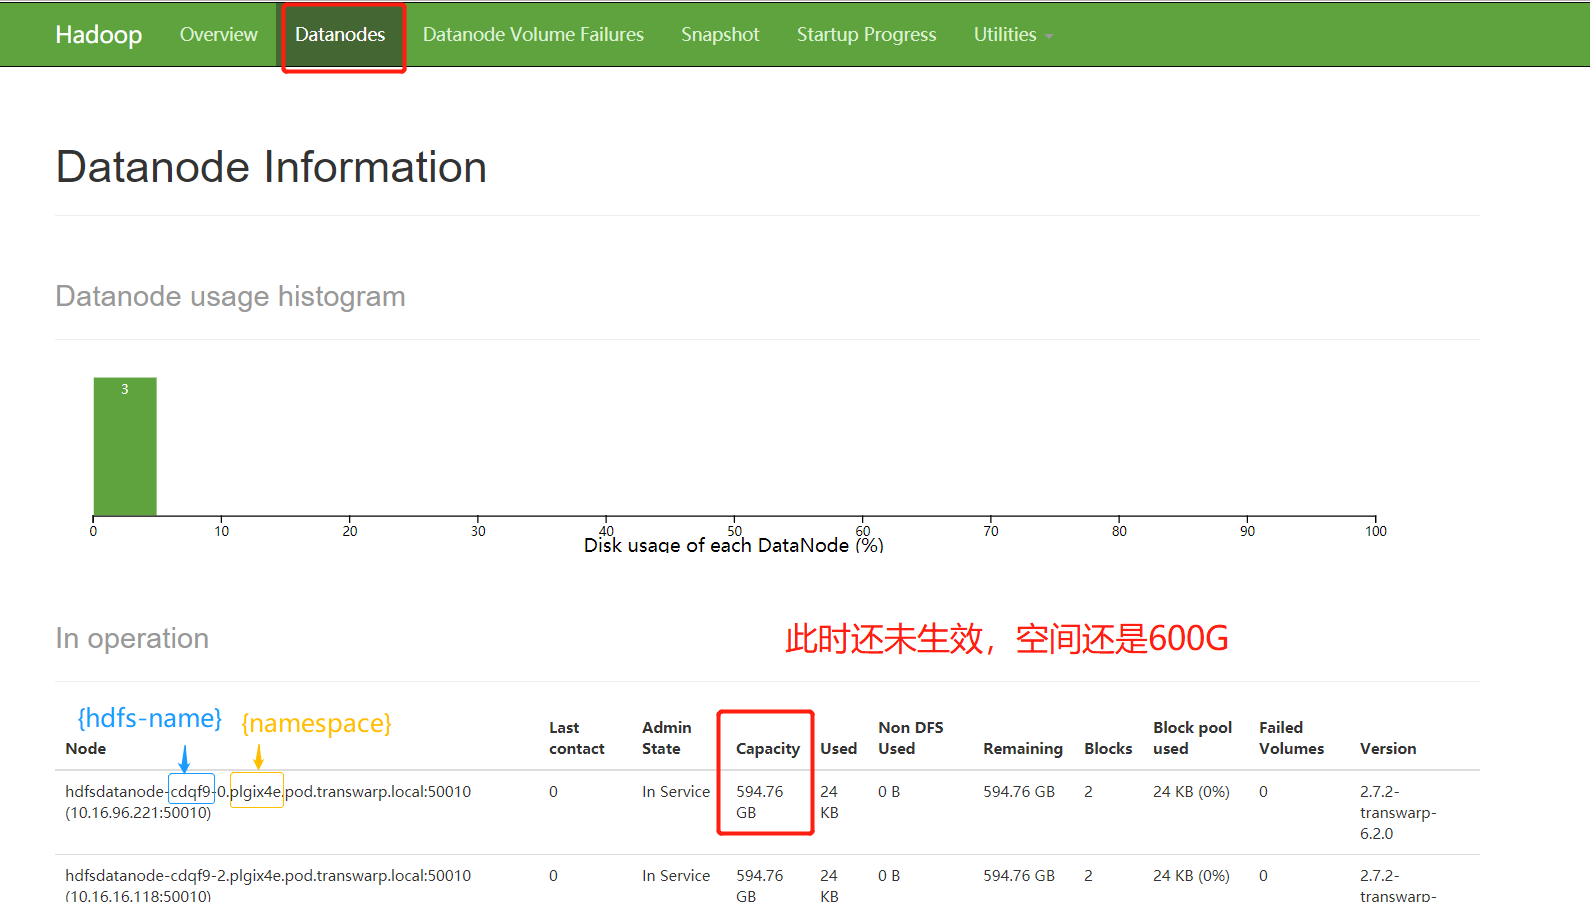Image resolution: width=1590 pixels, height=902 pixels.
Task: Click the green histogram bar labeled 3
Action: point(125,446)
